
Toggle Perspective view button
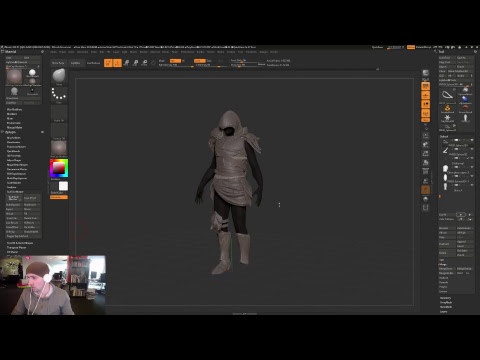[x=426, y=86]
